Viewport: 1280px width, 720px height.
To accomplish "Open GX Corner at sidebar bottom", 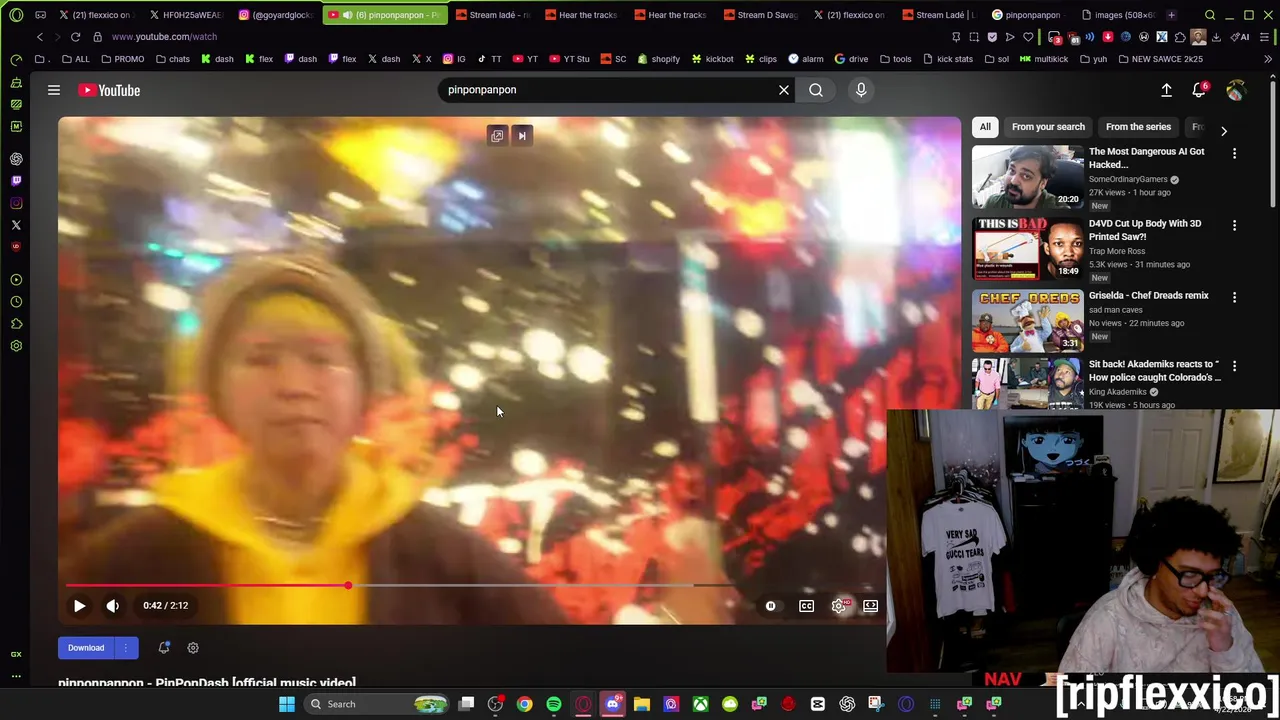I will coord(16,654).
